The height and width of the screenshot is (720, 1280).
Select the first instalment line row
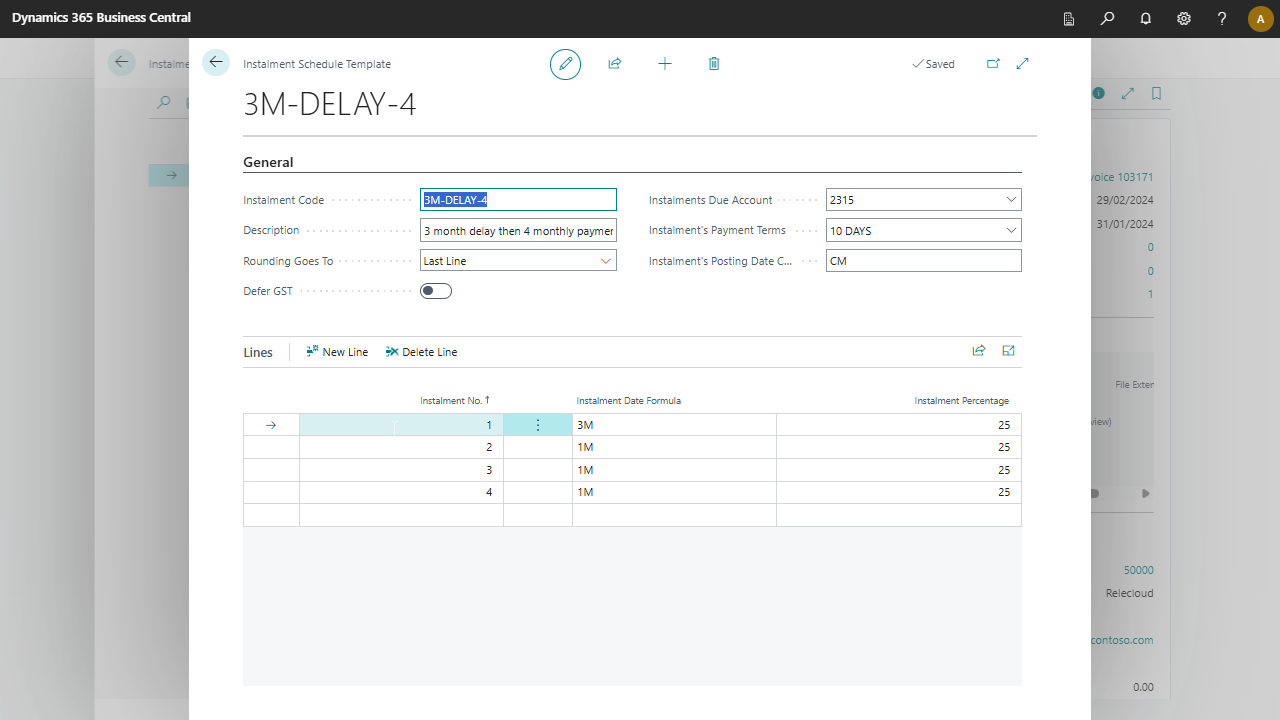click(270, 424)
